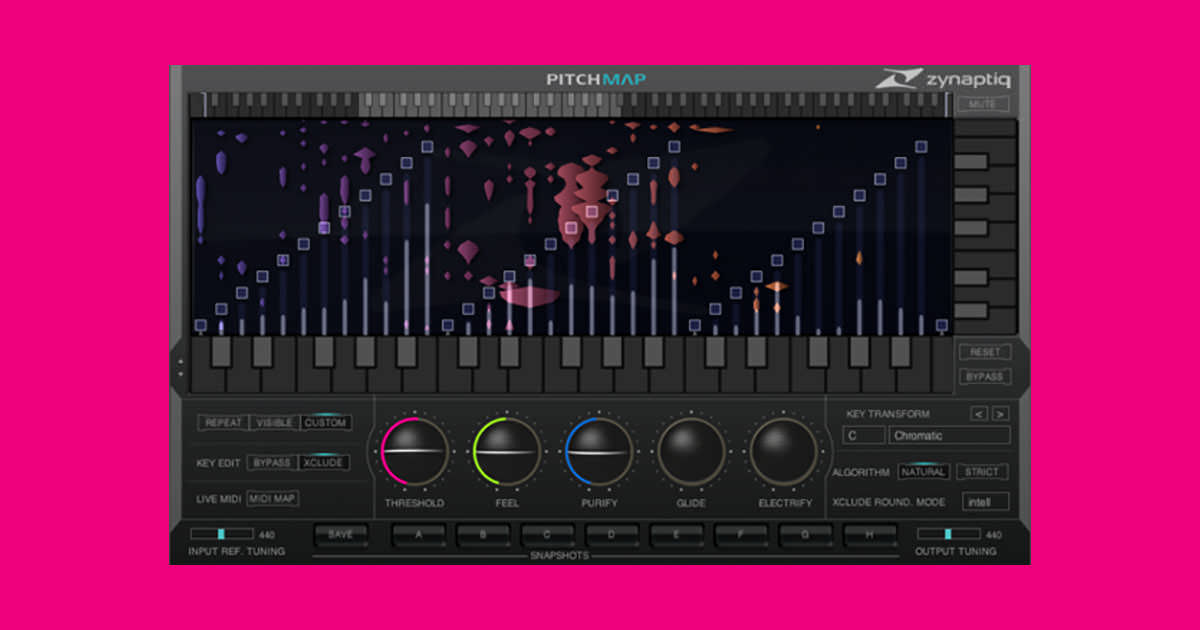Click the XCLUDE ROUND. MODE label
This screenshot has width=1200, height=630.
click(x=889, y=502)
